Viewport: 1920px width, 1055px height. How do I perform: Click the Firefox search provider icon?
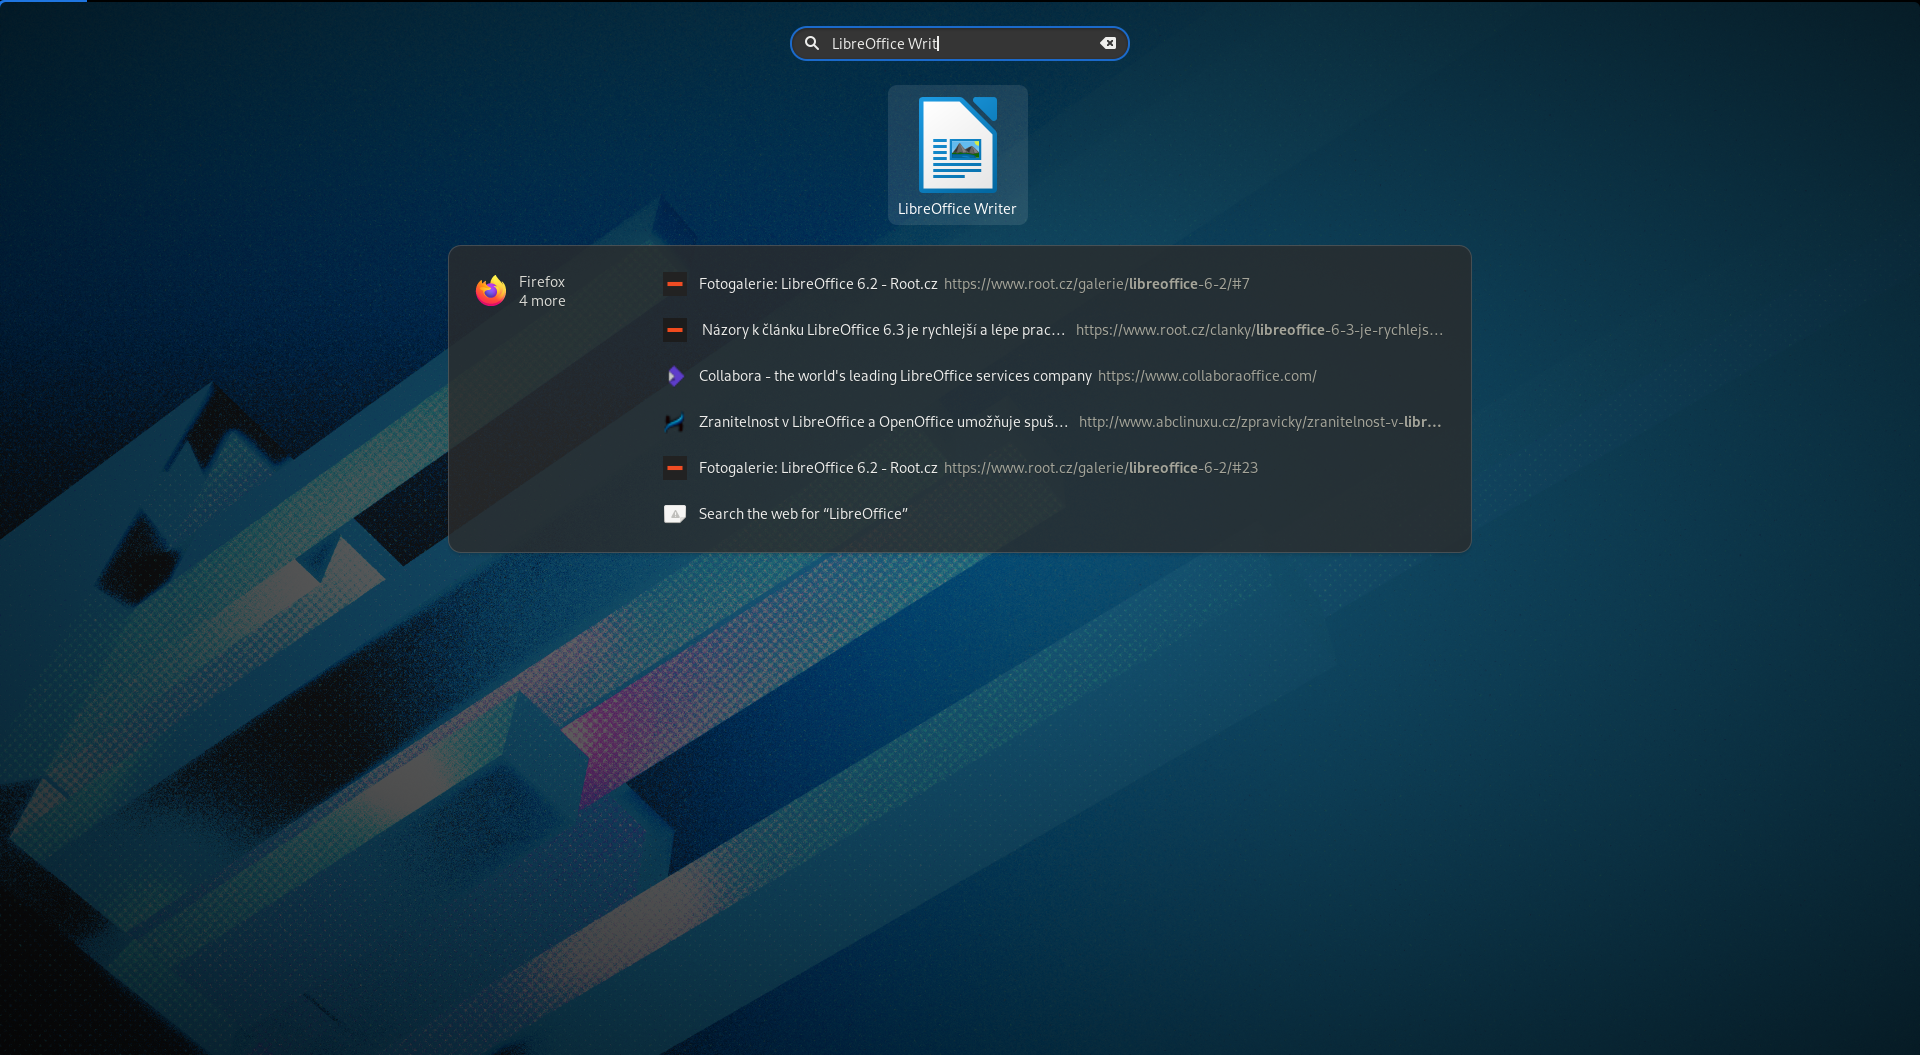click(491, 291)
